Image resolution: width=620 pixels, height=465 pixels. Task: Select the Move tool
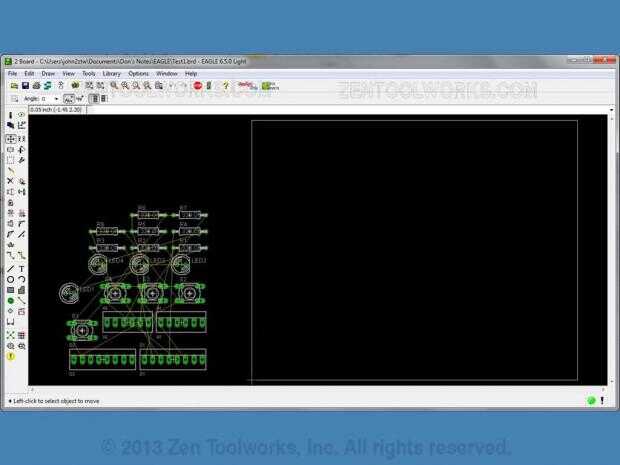[x=10, y=139]
